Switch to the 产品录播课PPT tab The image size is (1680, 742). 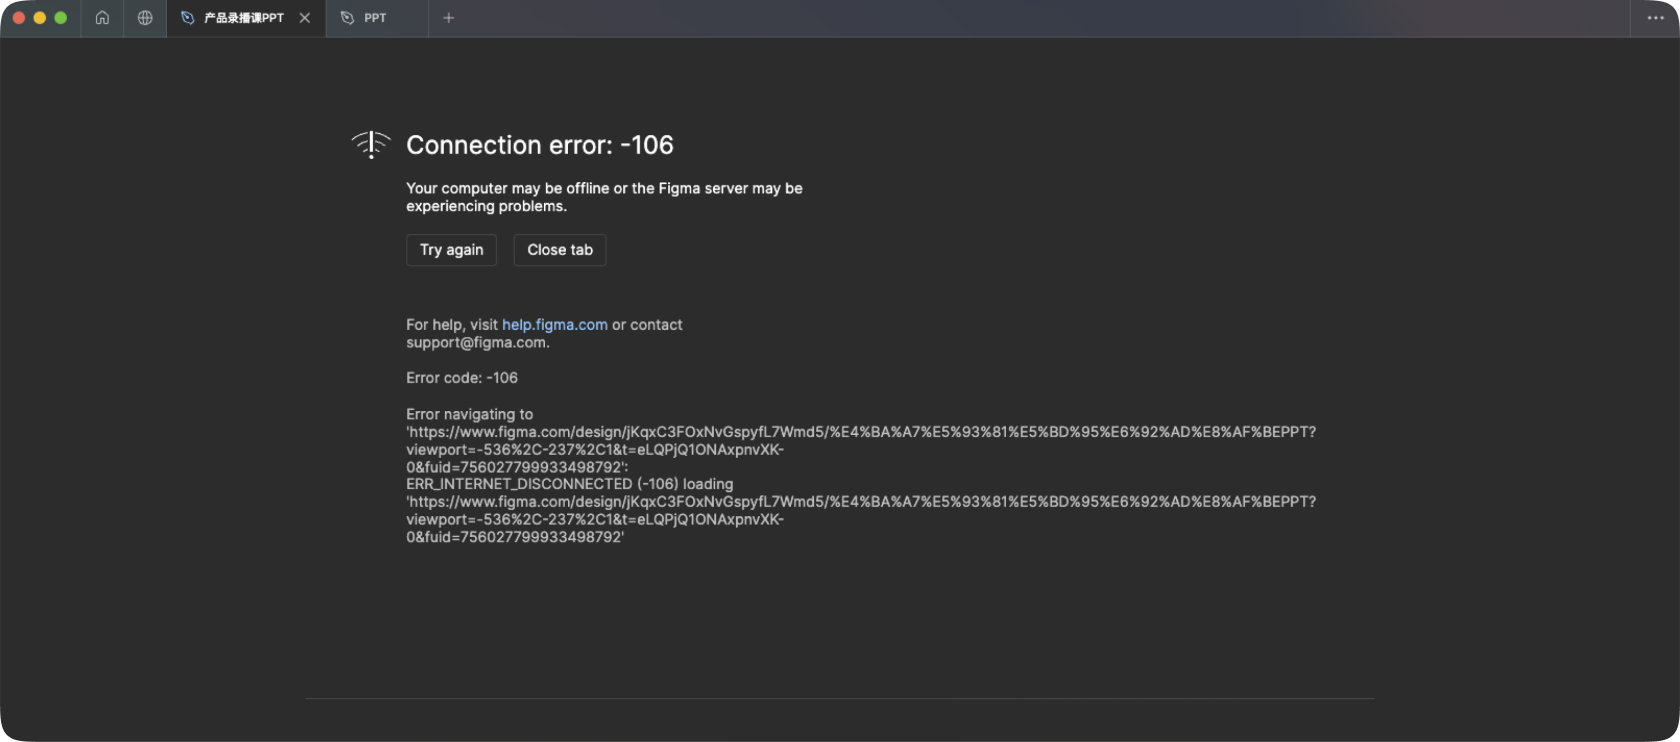pos(243,18)
